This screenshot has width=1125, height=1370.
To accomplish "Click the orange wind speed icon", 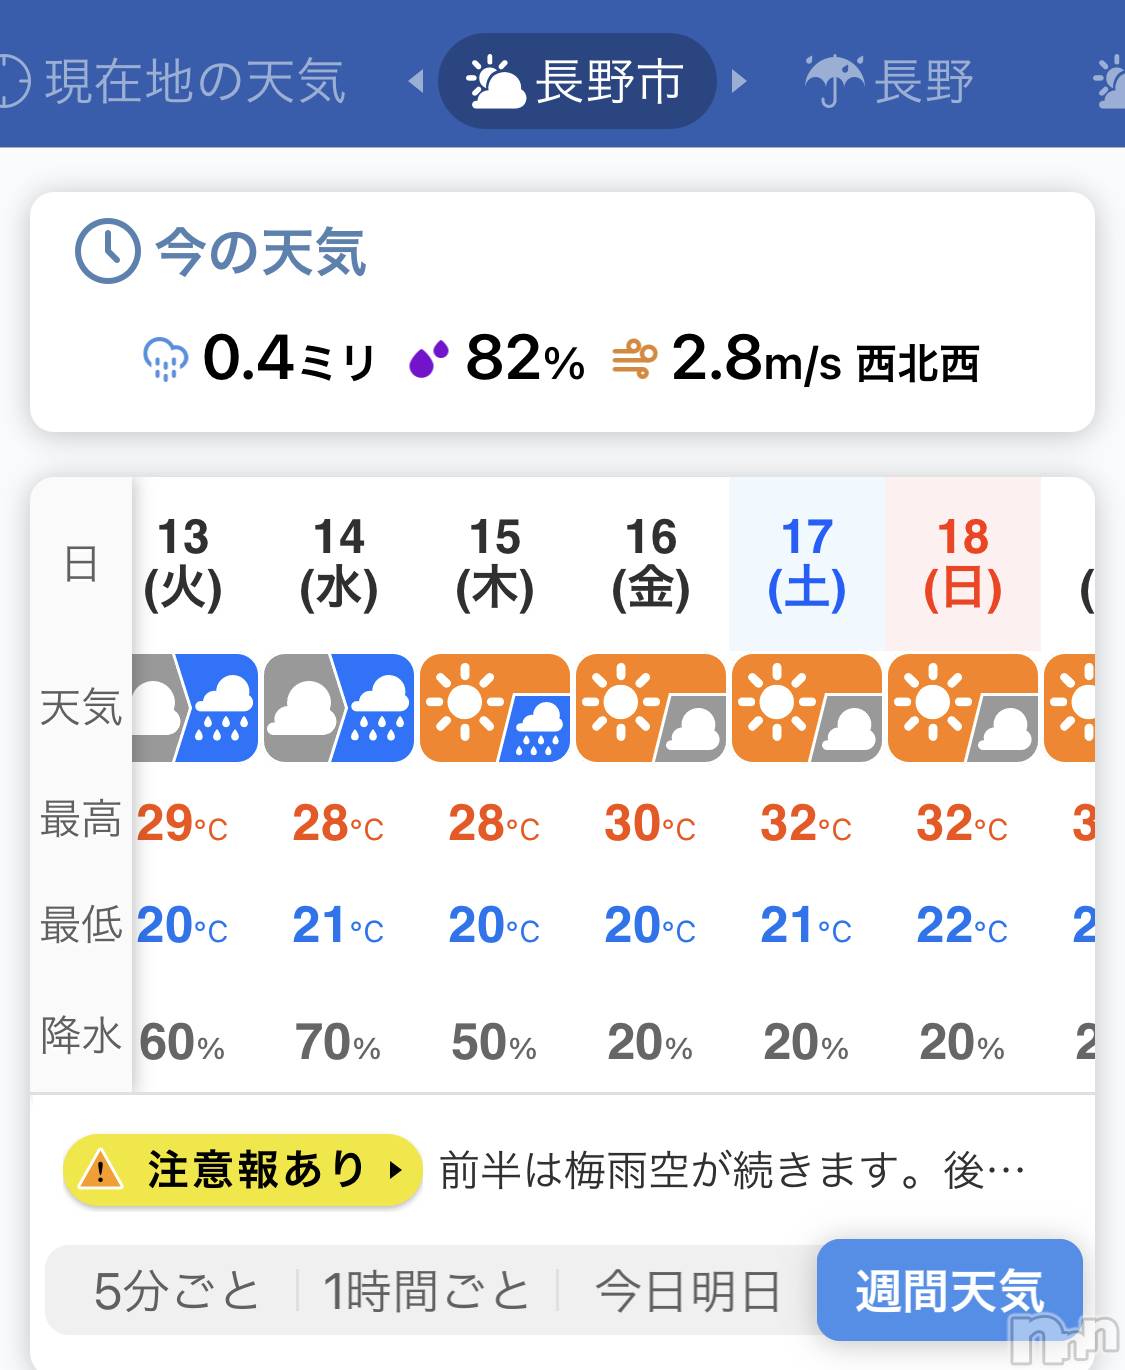I will [634, 359].
